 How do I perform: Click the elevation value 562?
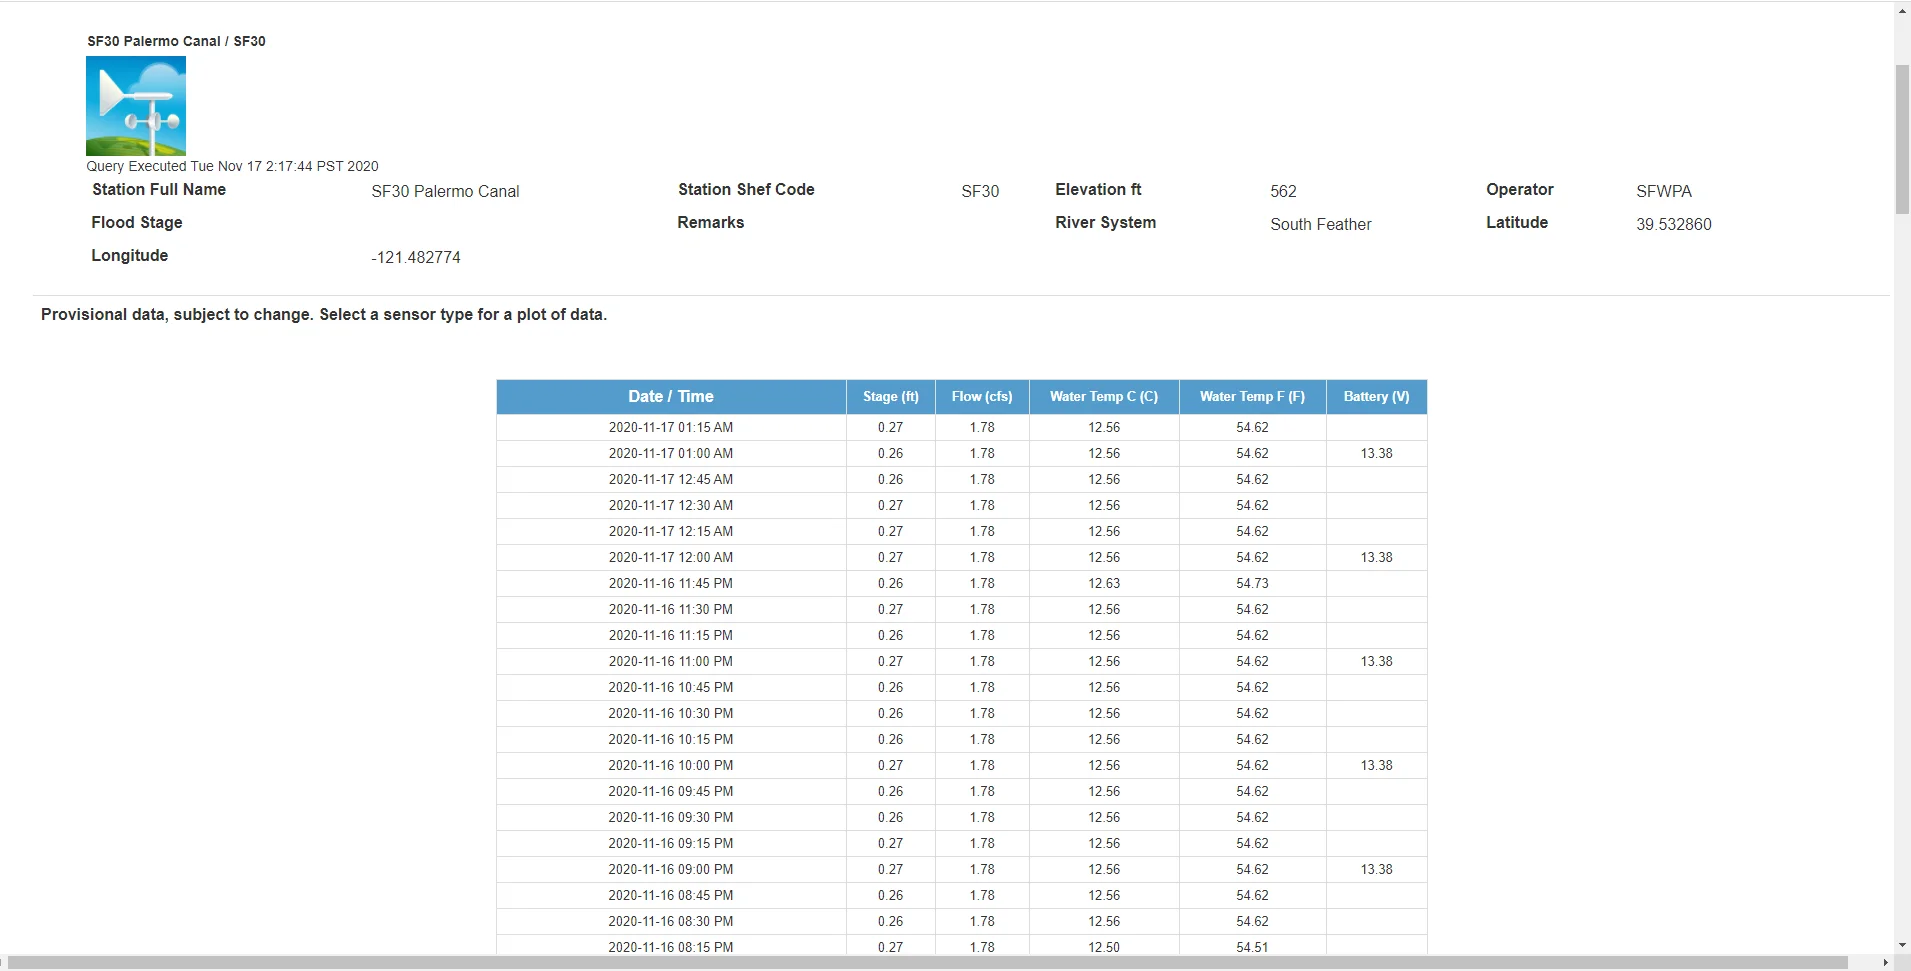pyautogui.click(x=1283, y=191)
